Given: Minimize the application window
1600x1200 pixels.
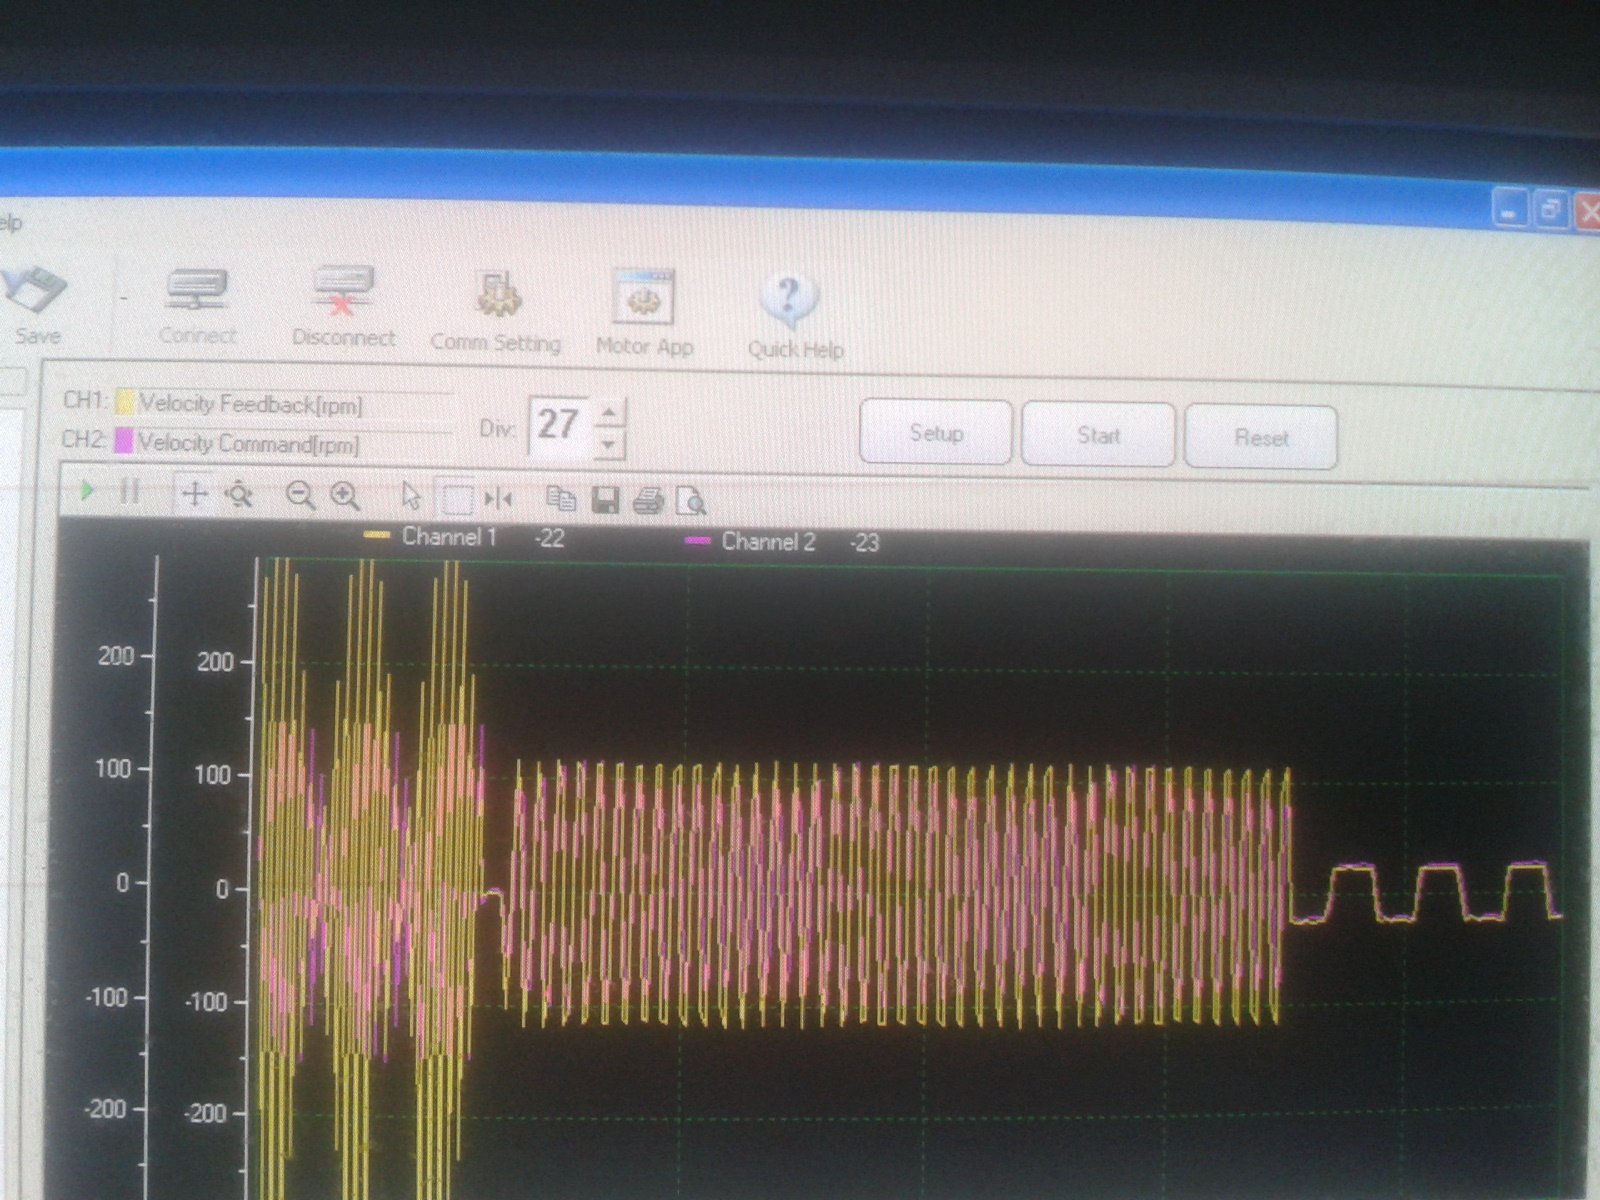Looking at the screenshot, I should (x=1510, y=210).
